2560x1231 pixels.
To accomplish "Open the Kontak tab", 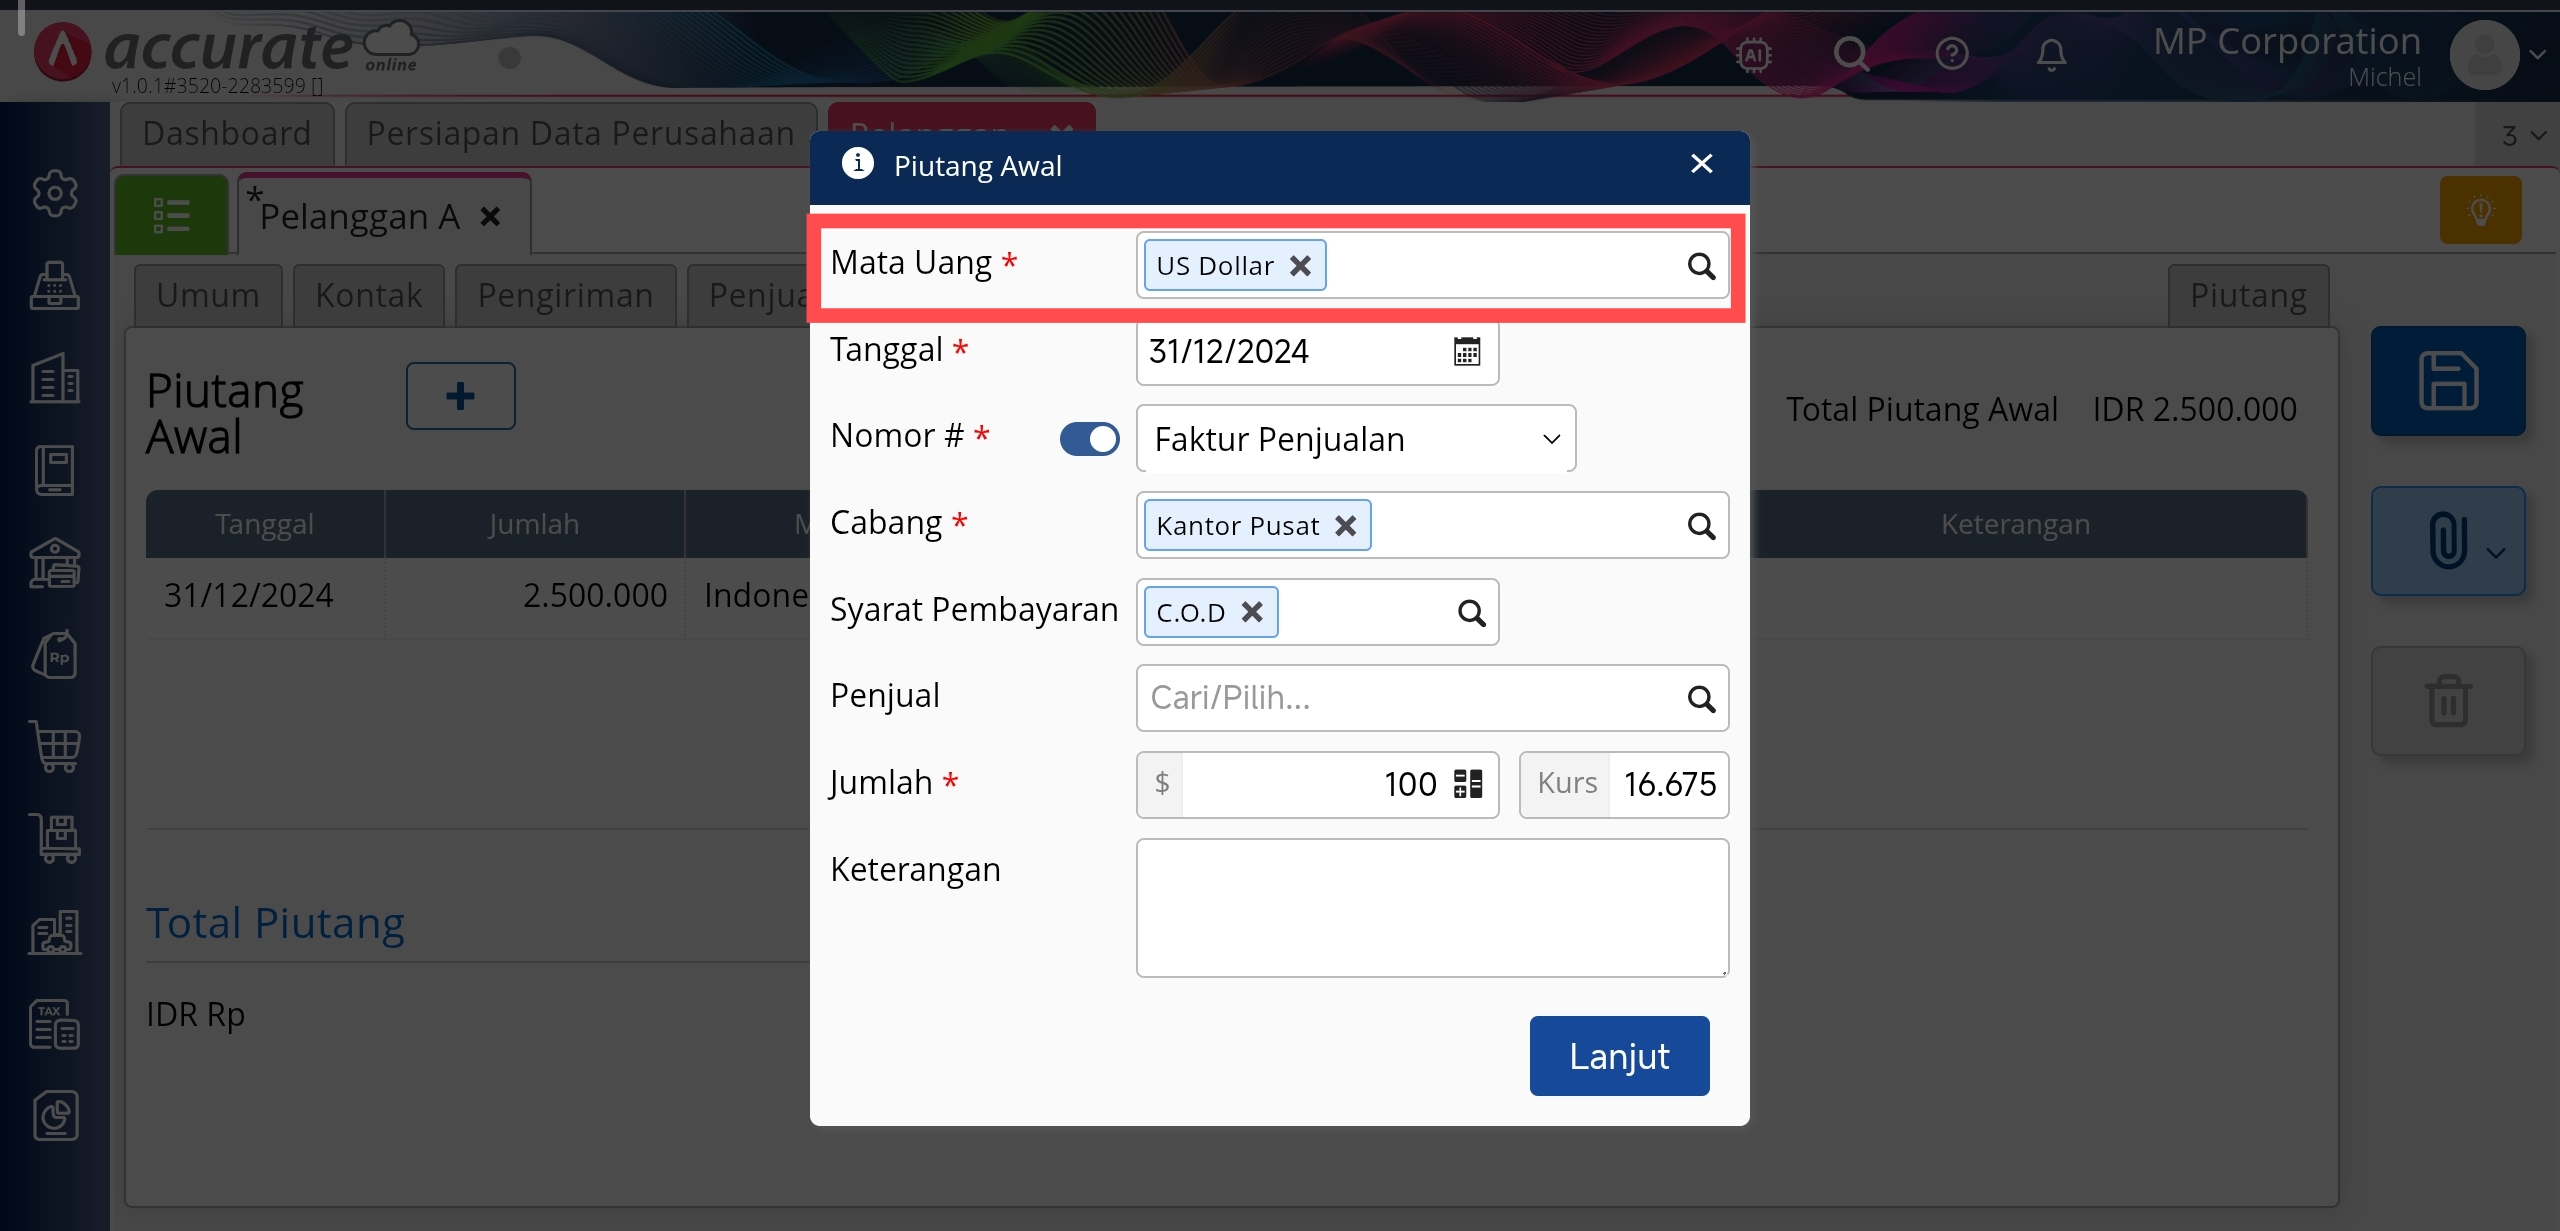I will [369, 296].
